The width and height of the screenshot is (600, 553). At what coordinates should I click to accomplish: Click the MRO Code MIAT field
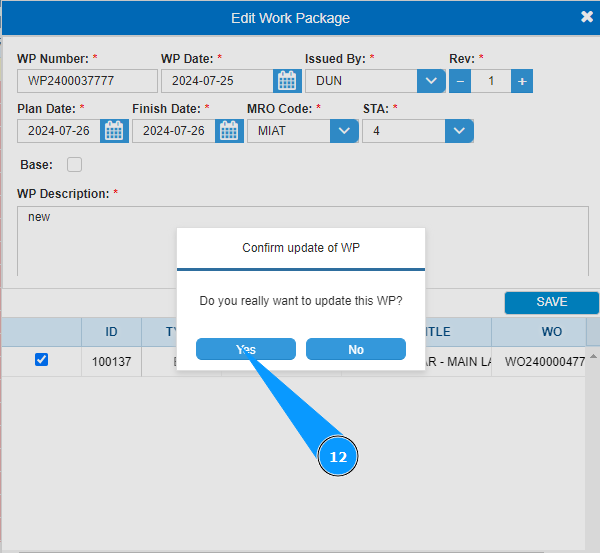click(289, 131)
